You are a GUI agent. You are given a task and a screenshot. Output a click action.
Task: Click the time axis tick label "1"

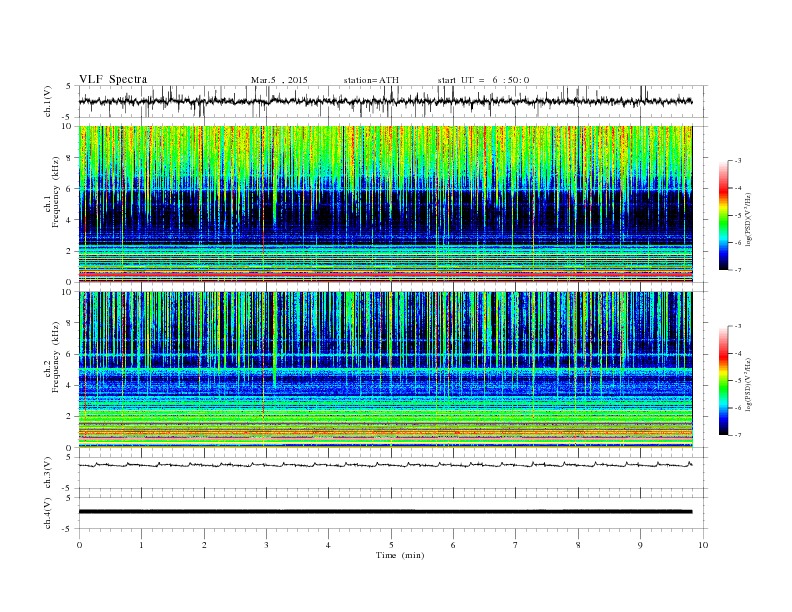coord(141,545)
